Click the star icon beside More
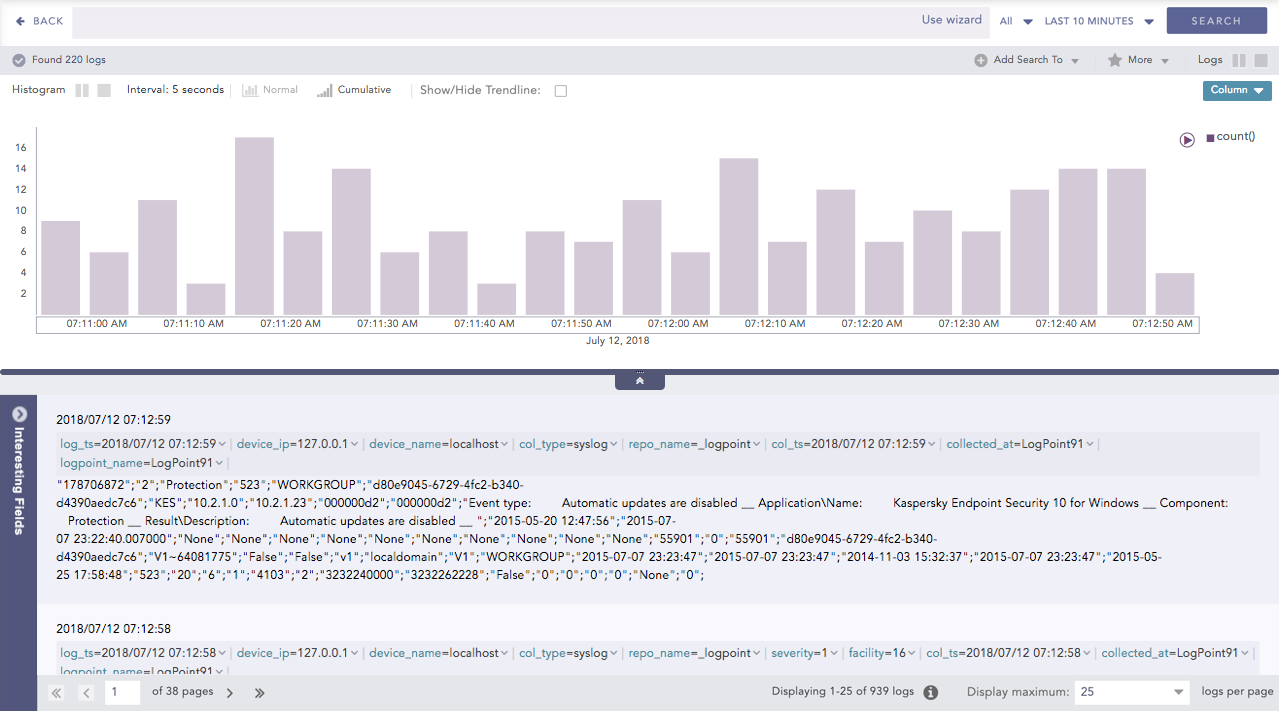This screenshot has width=1279, height=711. tap(1115, 60)
